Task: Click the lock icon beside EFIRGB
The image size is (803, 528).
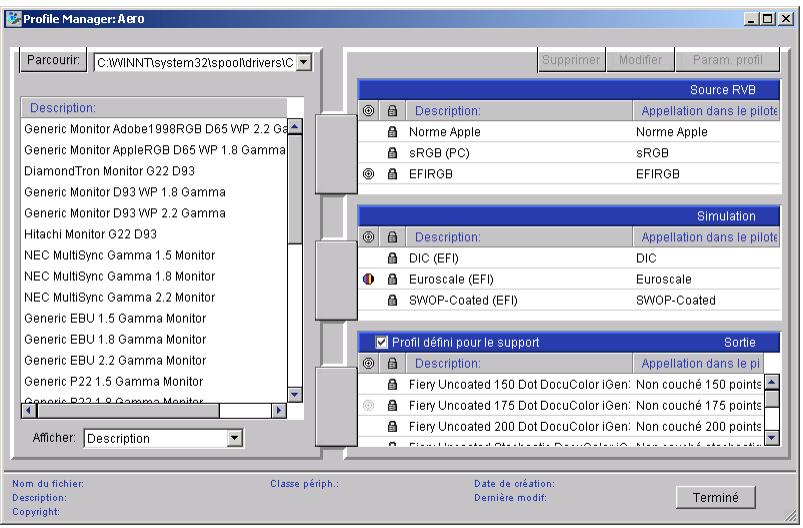Action: [x=392, y=174]
